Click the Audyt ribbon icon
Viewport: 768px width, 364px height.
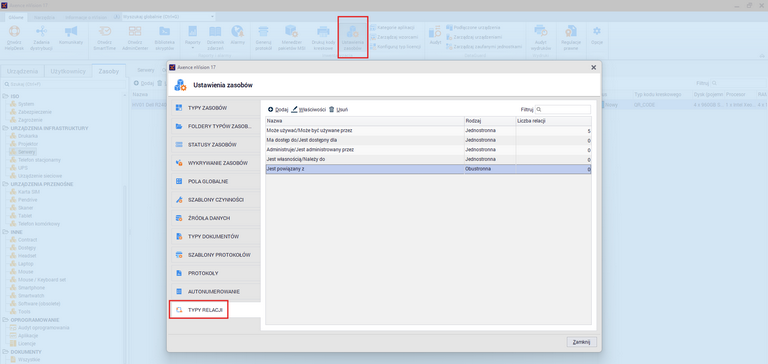435,35
